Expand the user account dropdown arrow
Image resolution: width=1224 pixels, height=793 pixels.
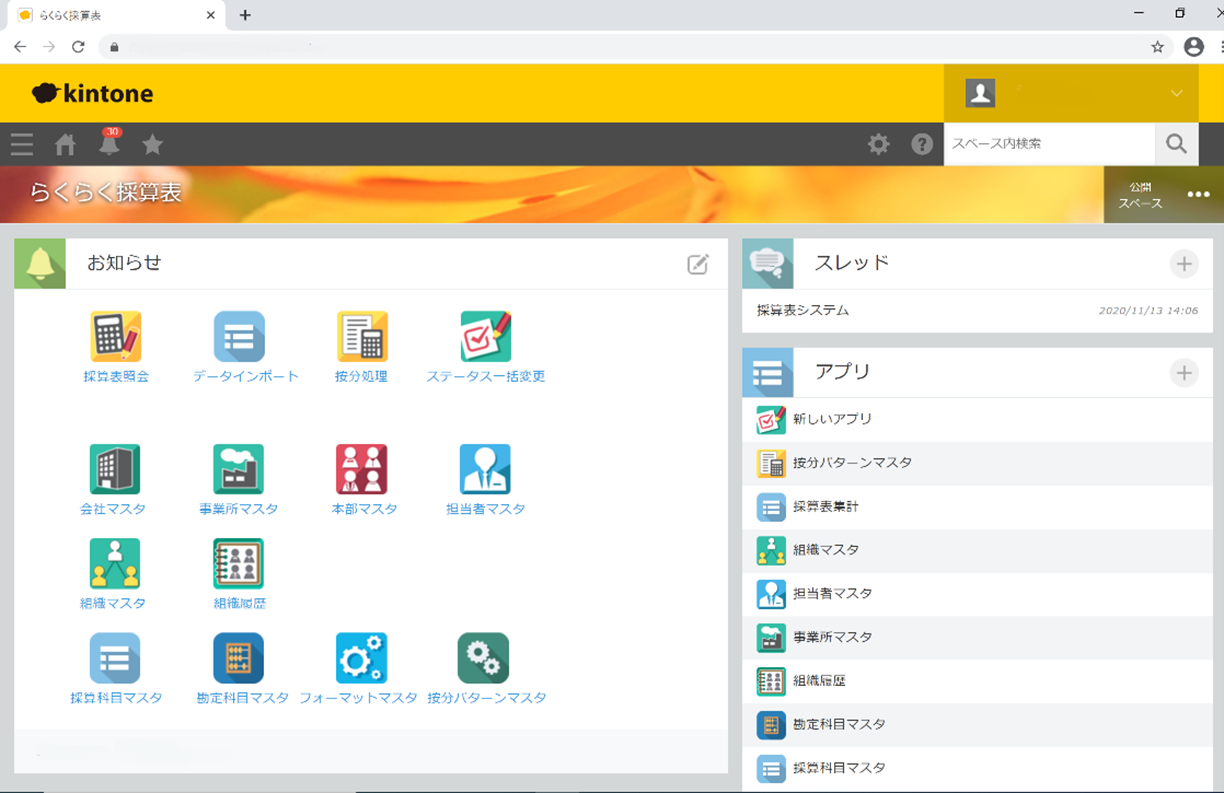tap(1176, 93)
